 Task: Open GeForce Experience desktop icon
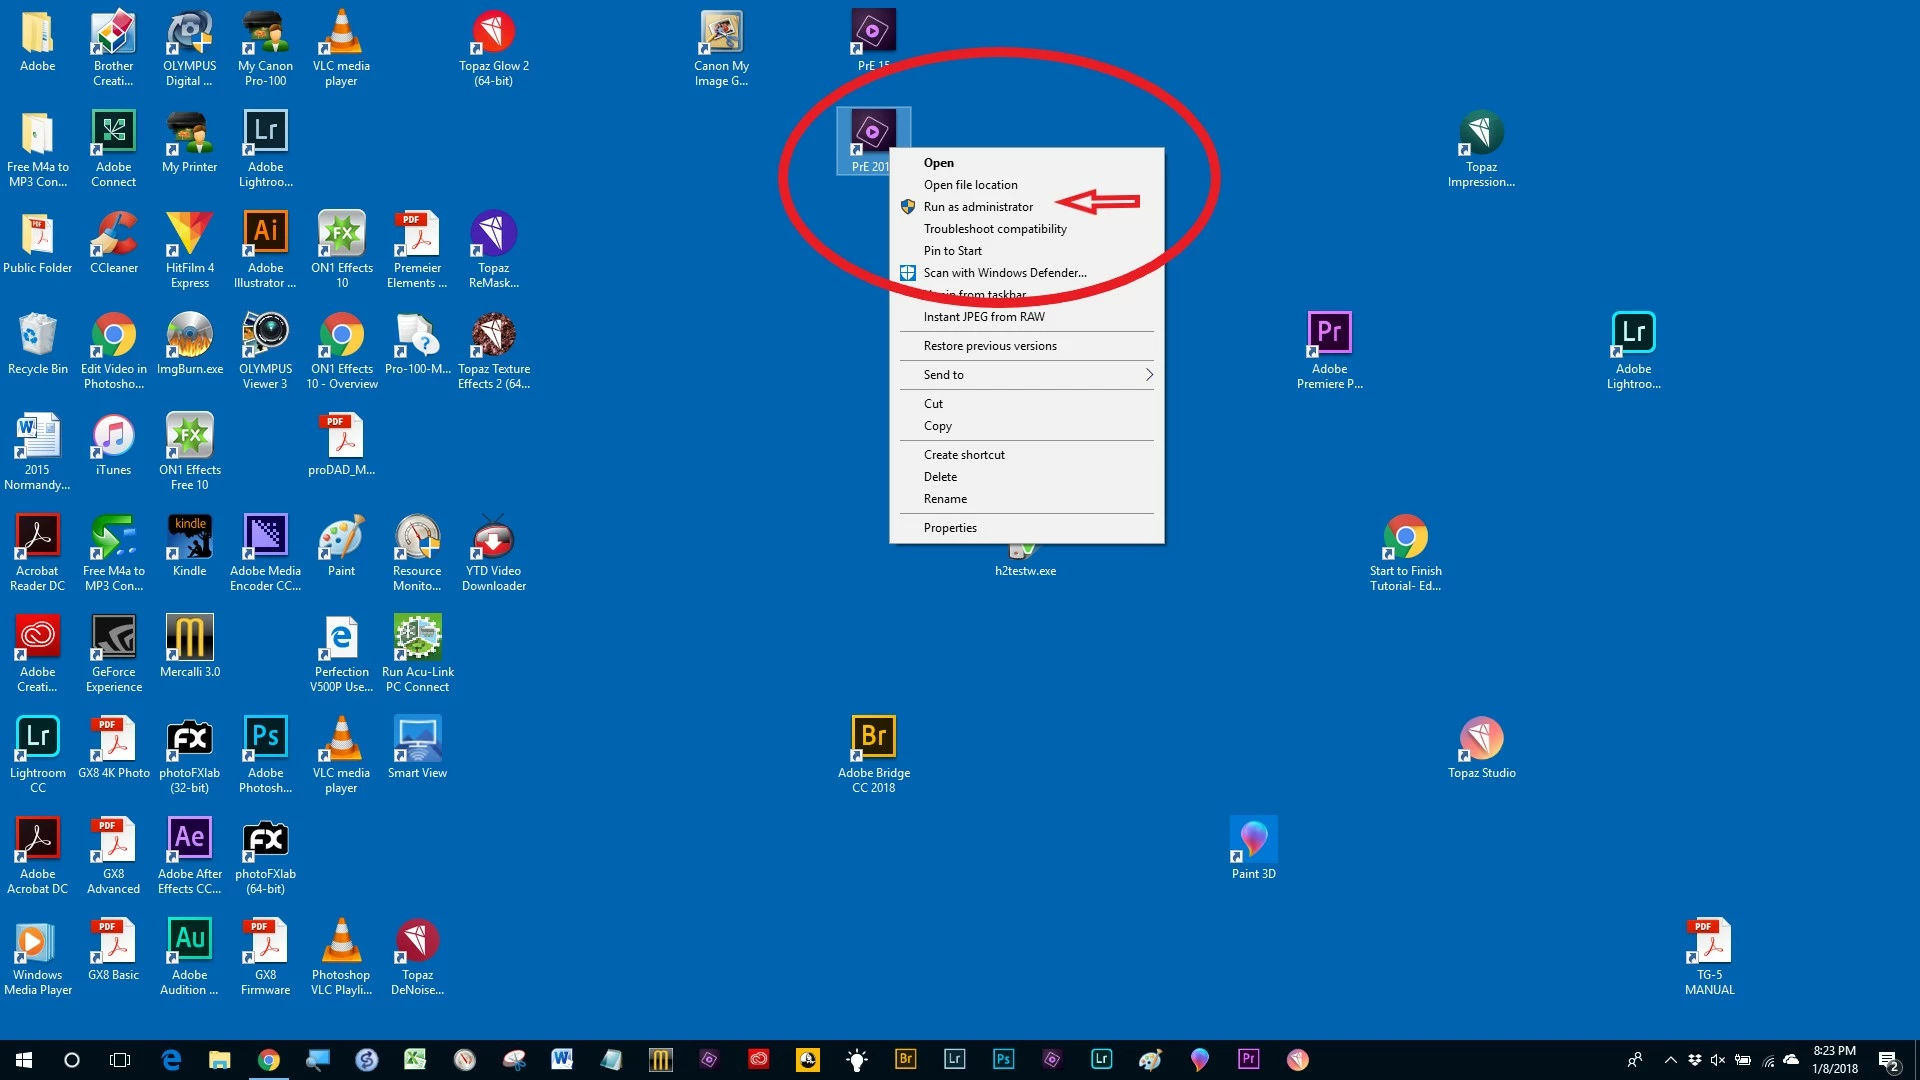pyautogui.click(x=113, y=638)
